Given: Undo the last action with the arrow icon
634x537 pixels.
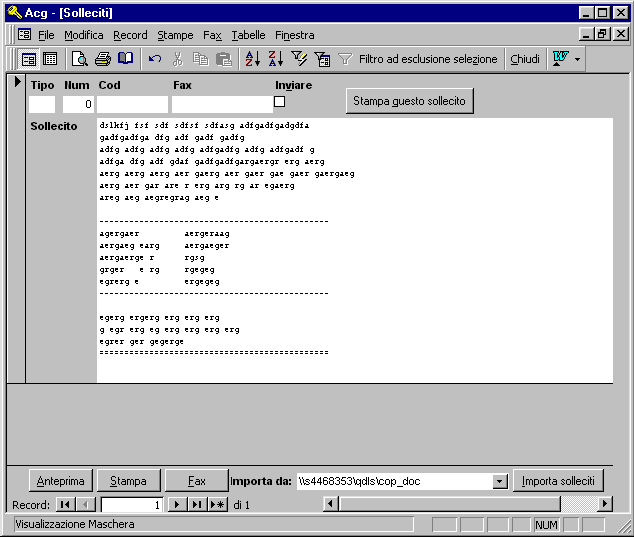Looking at the screenshot, I should click(x=155, y=59).
